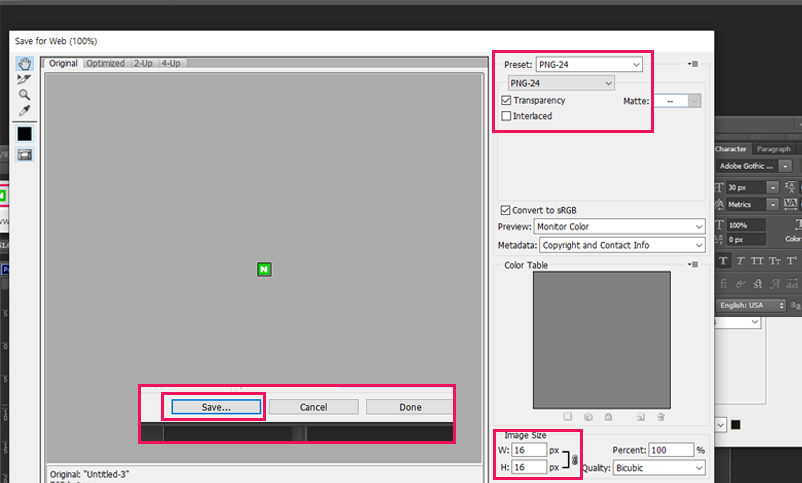Image resolution: width=802 pixels, height=483 pixels.
Task: Click the add new color to table icon
Action: [641, 417]
